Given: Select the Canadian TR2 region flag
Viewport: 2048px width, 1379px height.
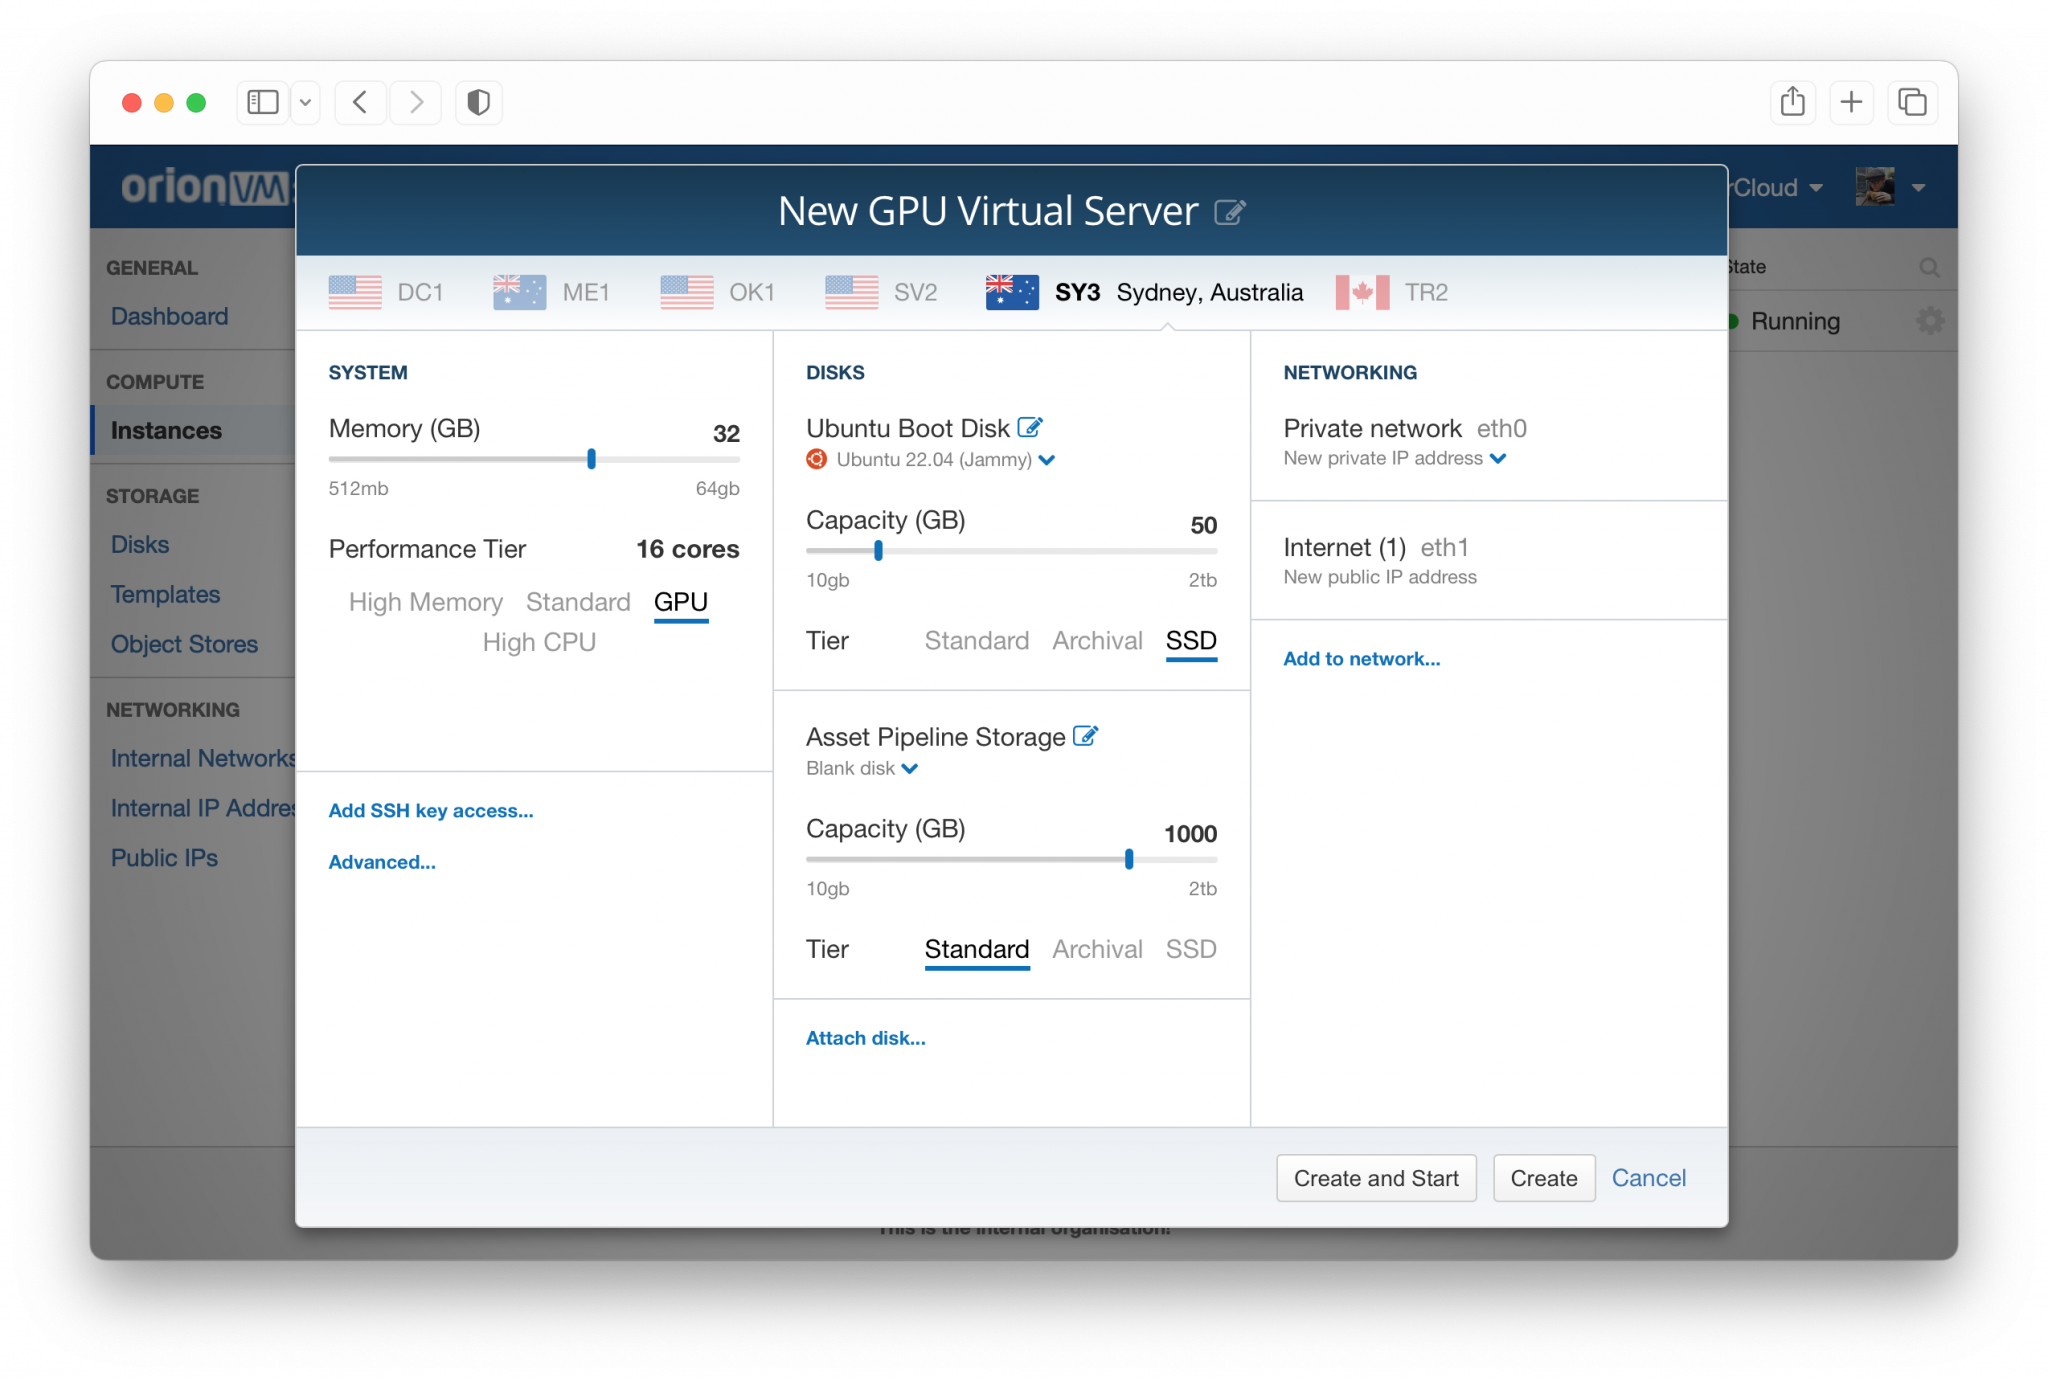Looking at the screenshot, I should coord(1362,292).
